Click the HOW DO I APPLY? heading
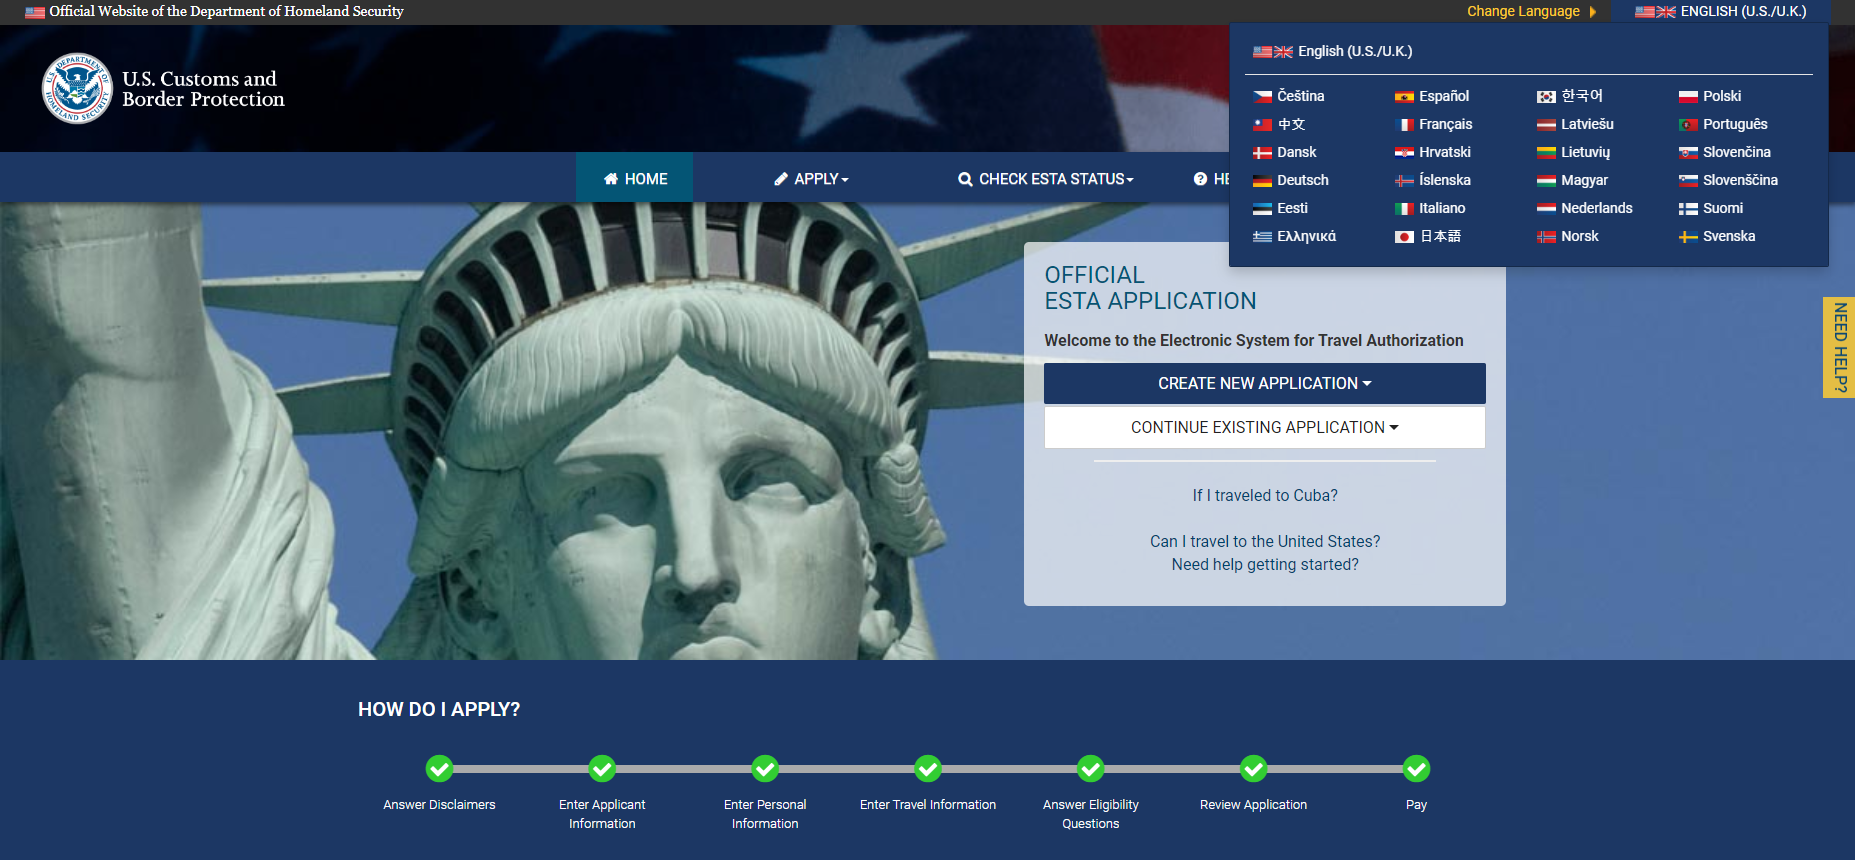The width and height of the screenshot is (1855, 860). point(439,709)
